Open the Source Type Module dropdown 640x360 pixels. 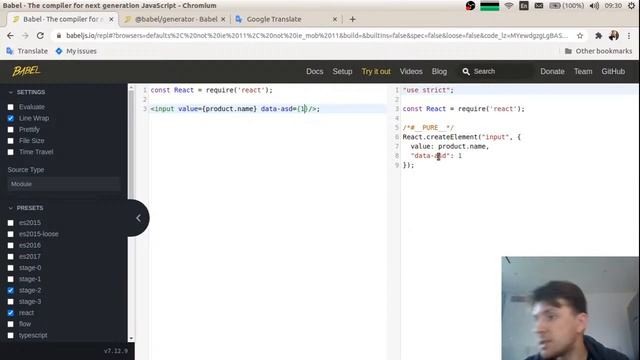tap(64, 184)
